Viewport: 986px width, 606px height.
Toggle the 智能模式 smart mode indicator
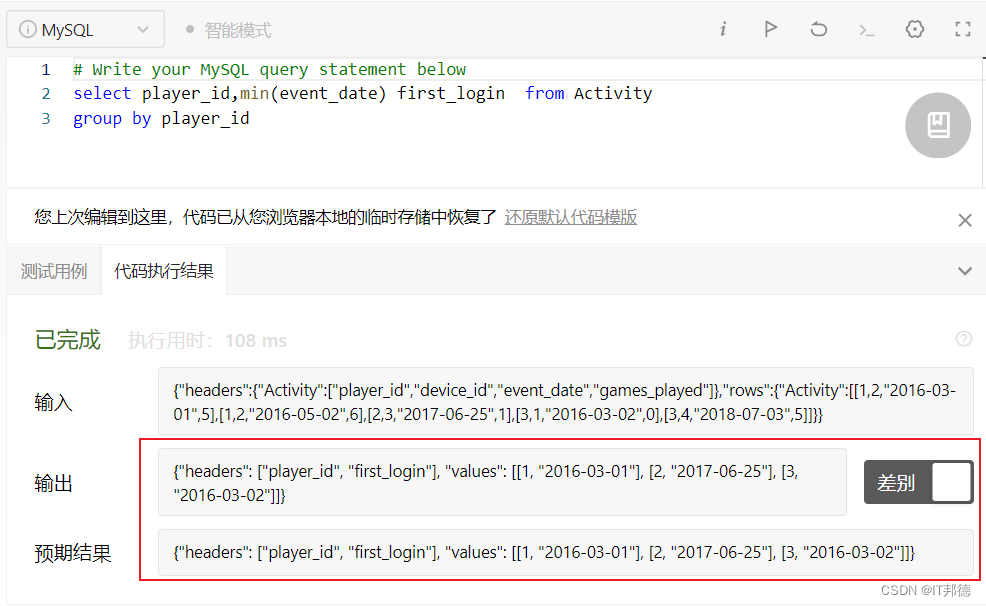[229, 30]
